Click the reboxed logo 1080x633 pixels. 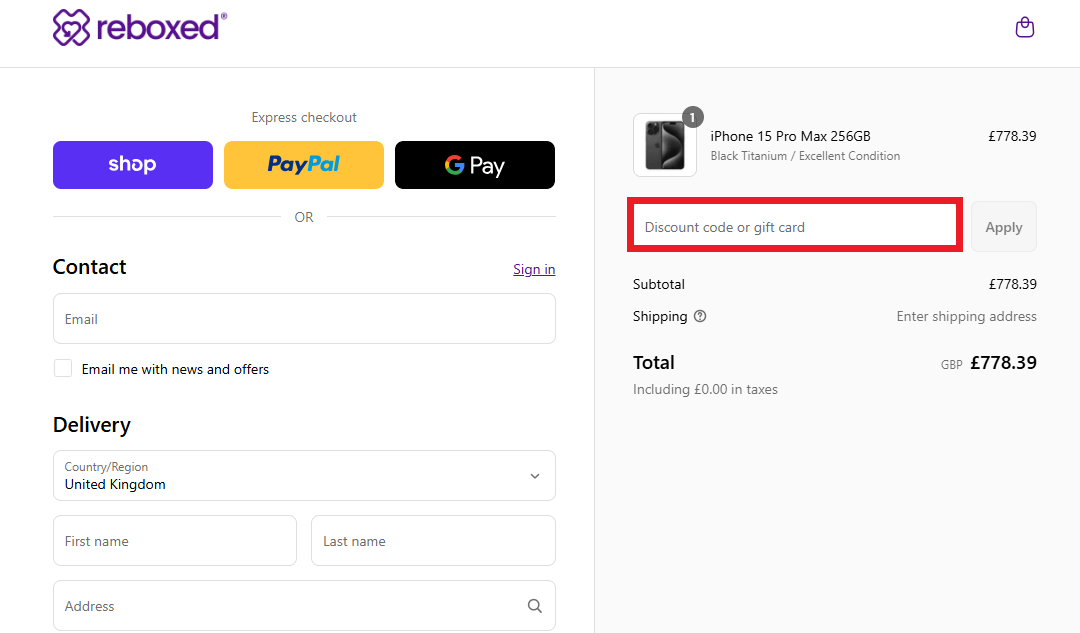pyautogui.click(x=140, y=27)
